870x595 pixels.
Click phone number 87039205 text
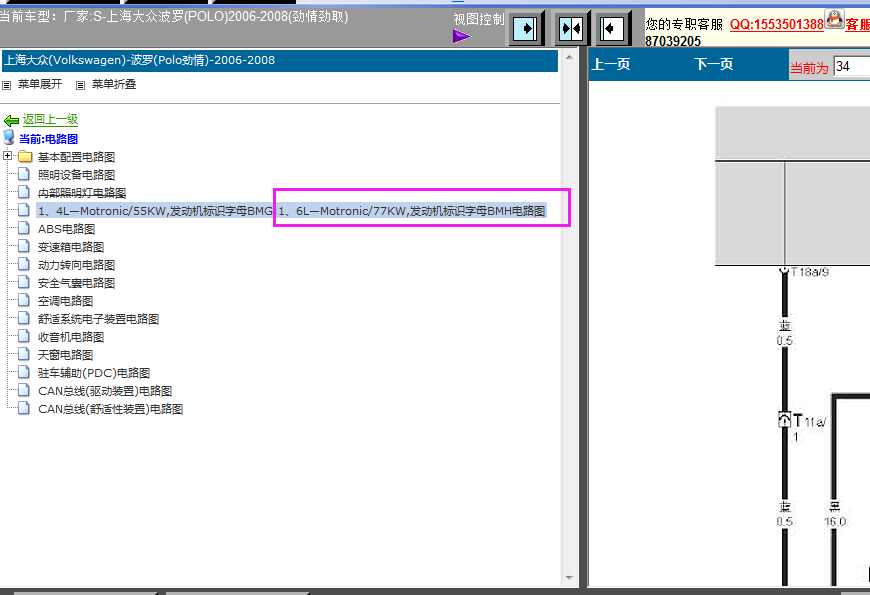pyautogui.click(x=673, y=42)
